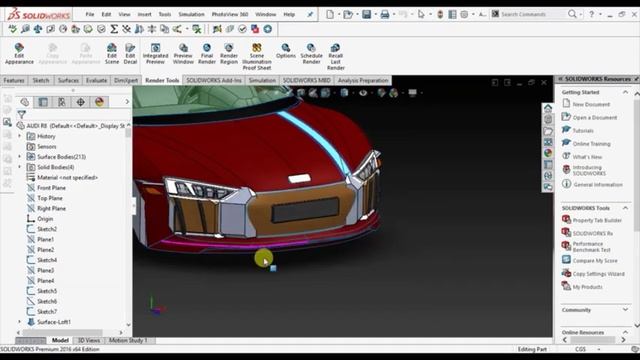640x360 pixels.
Task: Select the Edit Decal tool
Action: point(130,53)
